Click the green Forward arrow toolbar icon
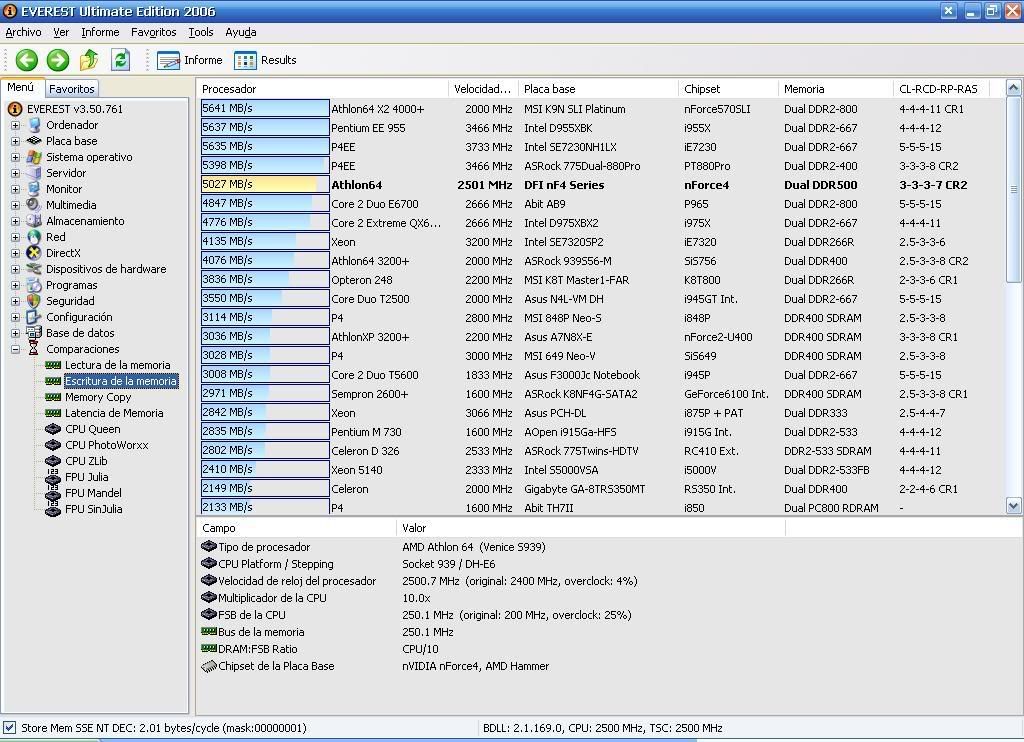The width and height of the screenshot is (1024, 742). (57, 60)
